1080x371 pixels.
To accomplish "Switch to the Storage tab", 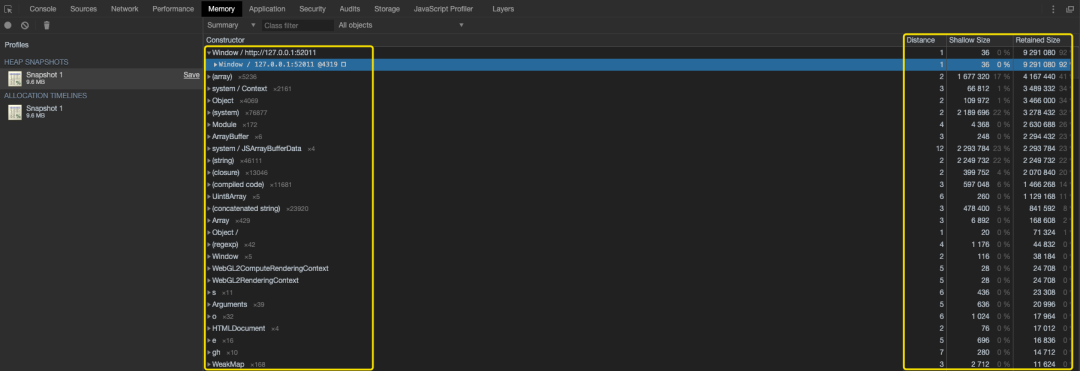I will click(387, 9).
